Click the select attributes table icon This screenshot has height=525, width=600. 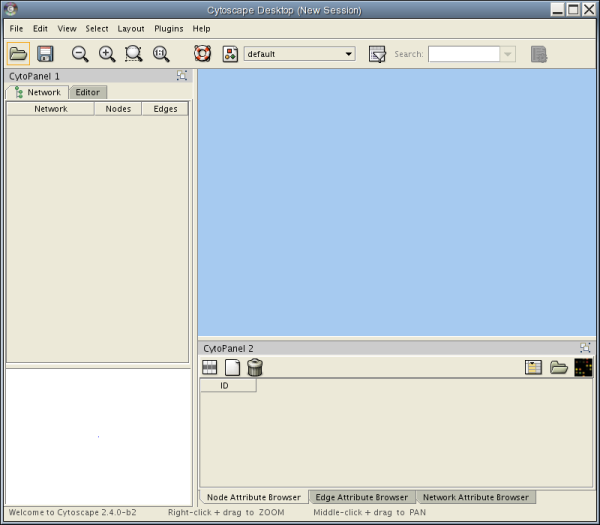210,367
